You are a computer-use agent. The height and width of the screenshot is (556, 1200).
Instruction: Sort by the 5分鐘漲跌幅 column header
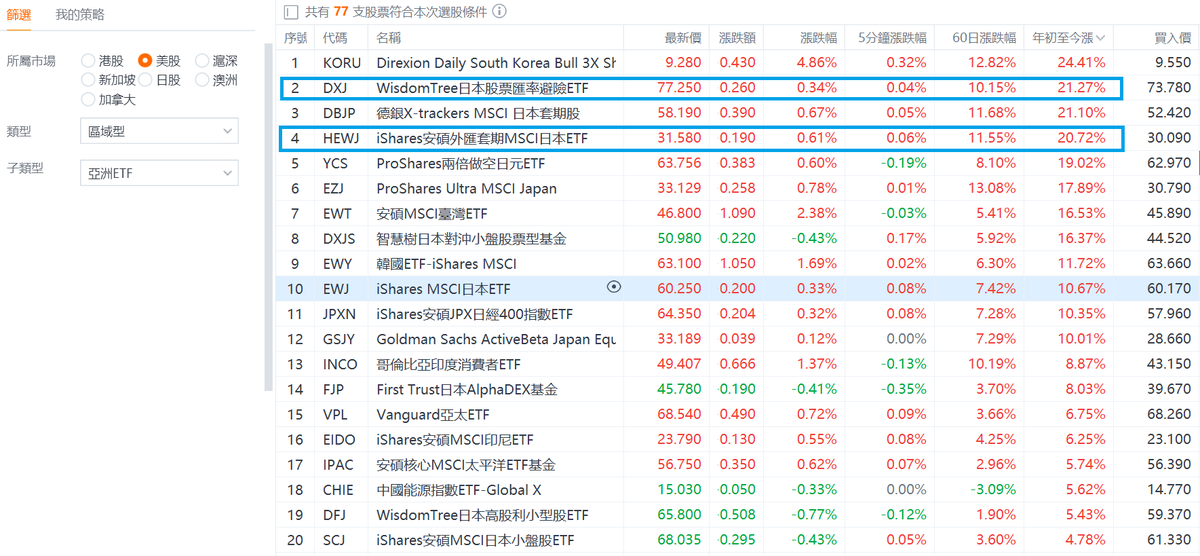892,38
